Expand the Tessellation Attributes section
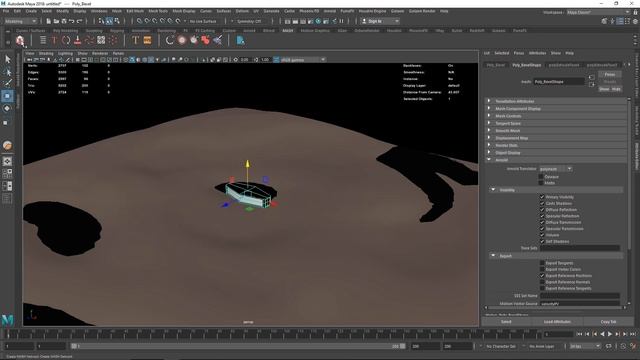Screen dimensions: 640x360 (x=556, y=101)
